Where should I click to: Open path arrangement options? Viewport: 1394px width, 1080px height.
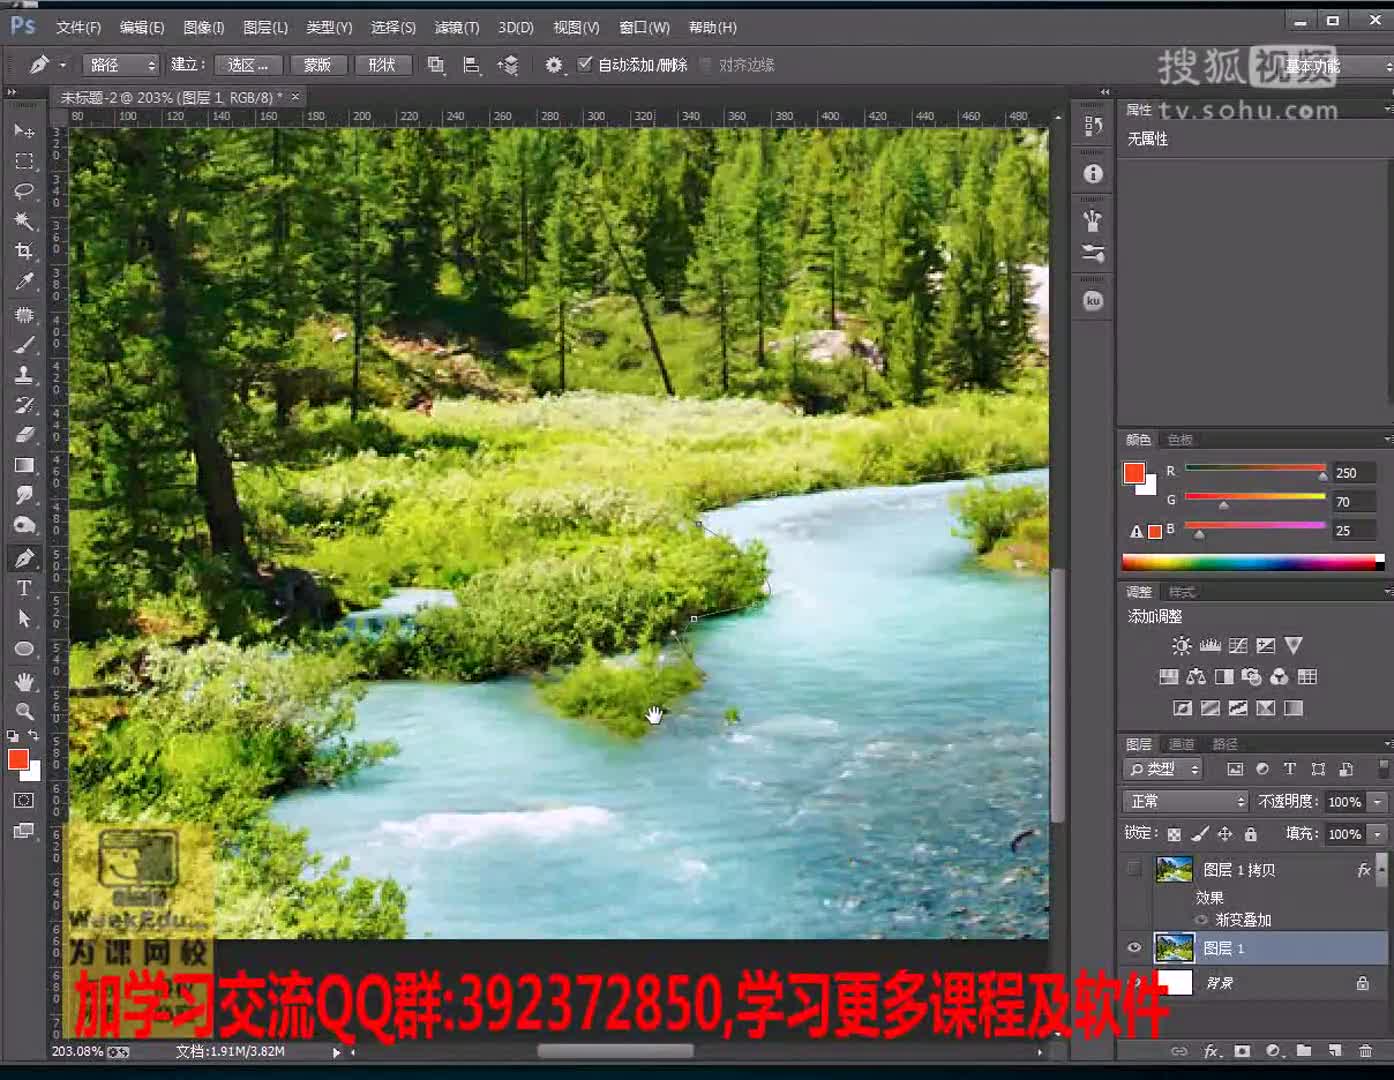pyautogui.click(x=508, y=65)
